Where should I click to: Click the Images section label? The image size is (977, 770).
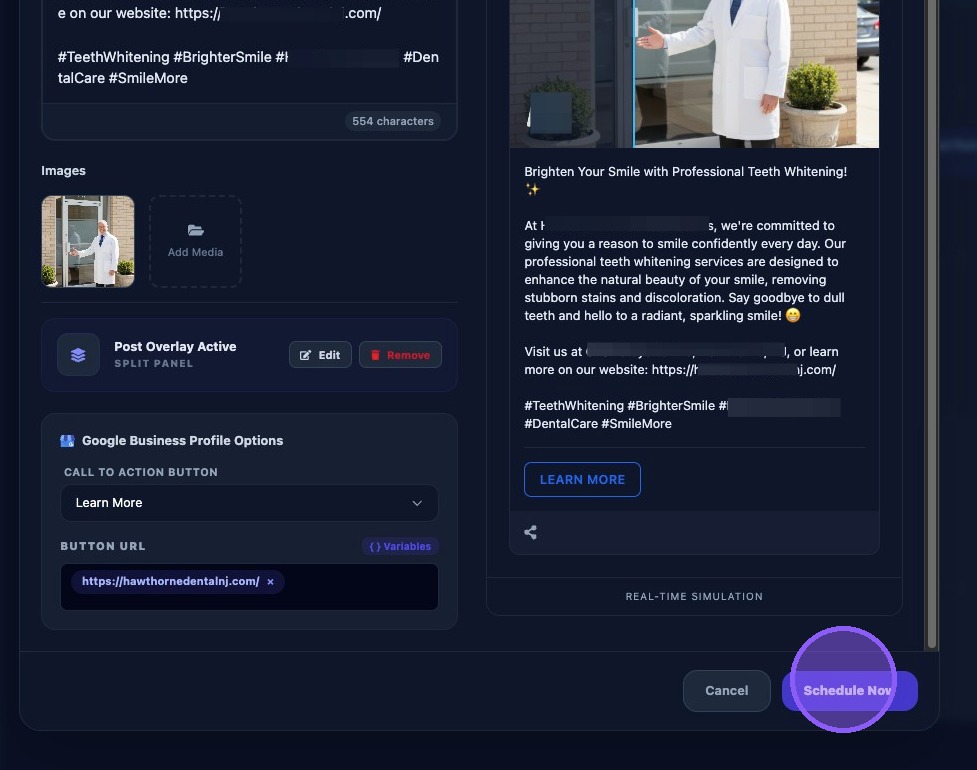point(64,171)
